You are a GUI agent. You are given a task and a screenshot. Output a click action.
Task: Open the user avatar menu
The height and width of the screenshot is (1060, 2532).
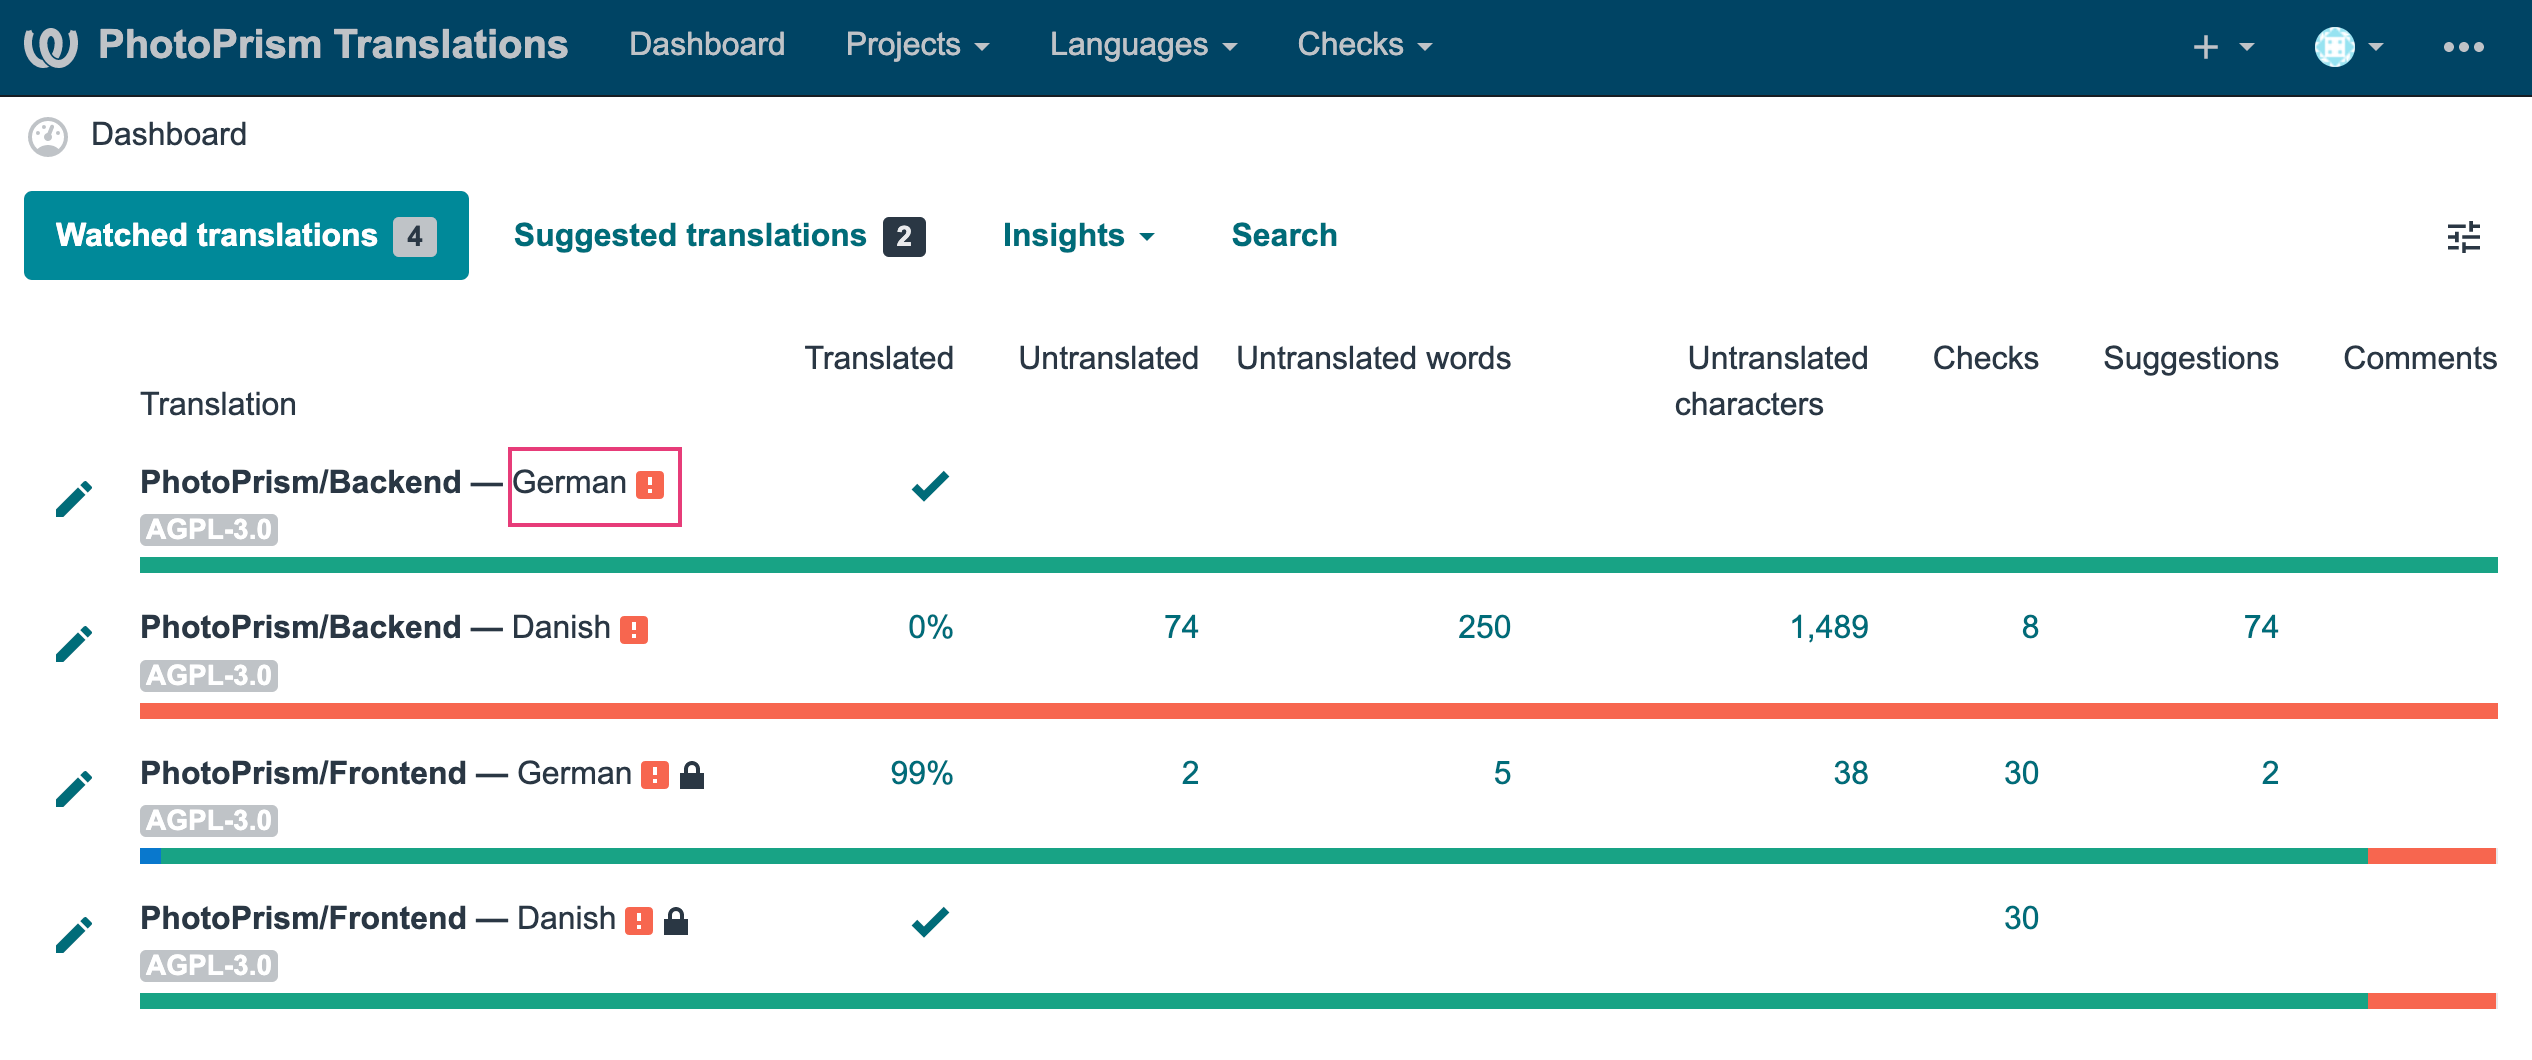click(x=2348, y=46)
